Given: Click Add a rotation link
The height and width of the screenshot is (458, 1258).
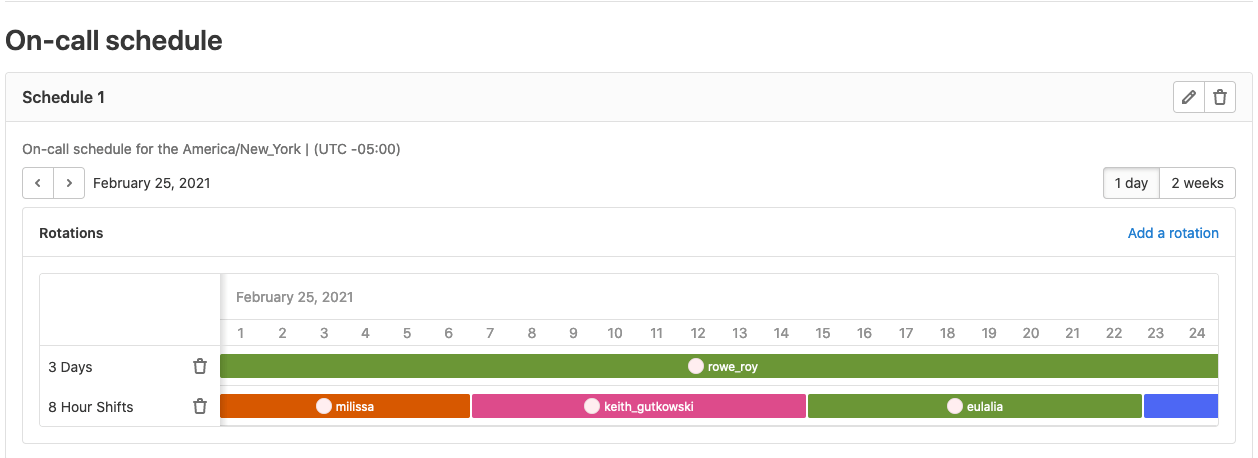Looking at the screenshot, I should (1173, 233).
